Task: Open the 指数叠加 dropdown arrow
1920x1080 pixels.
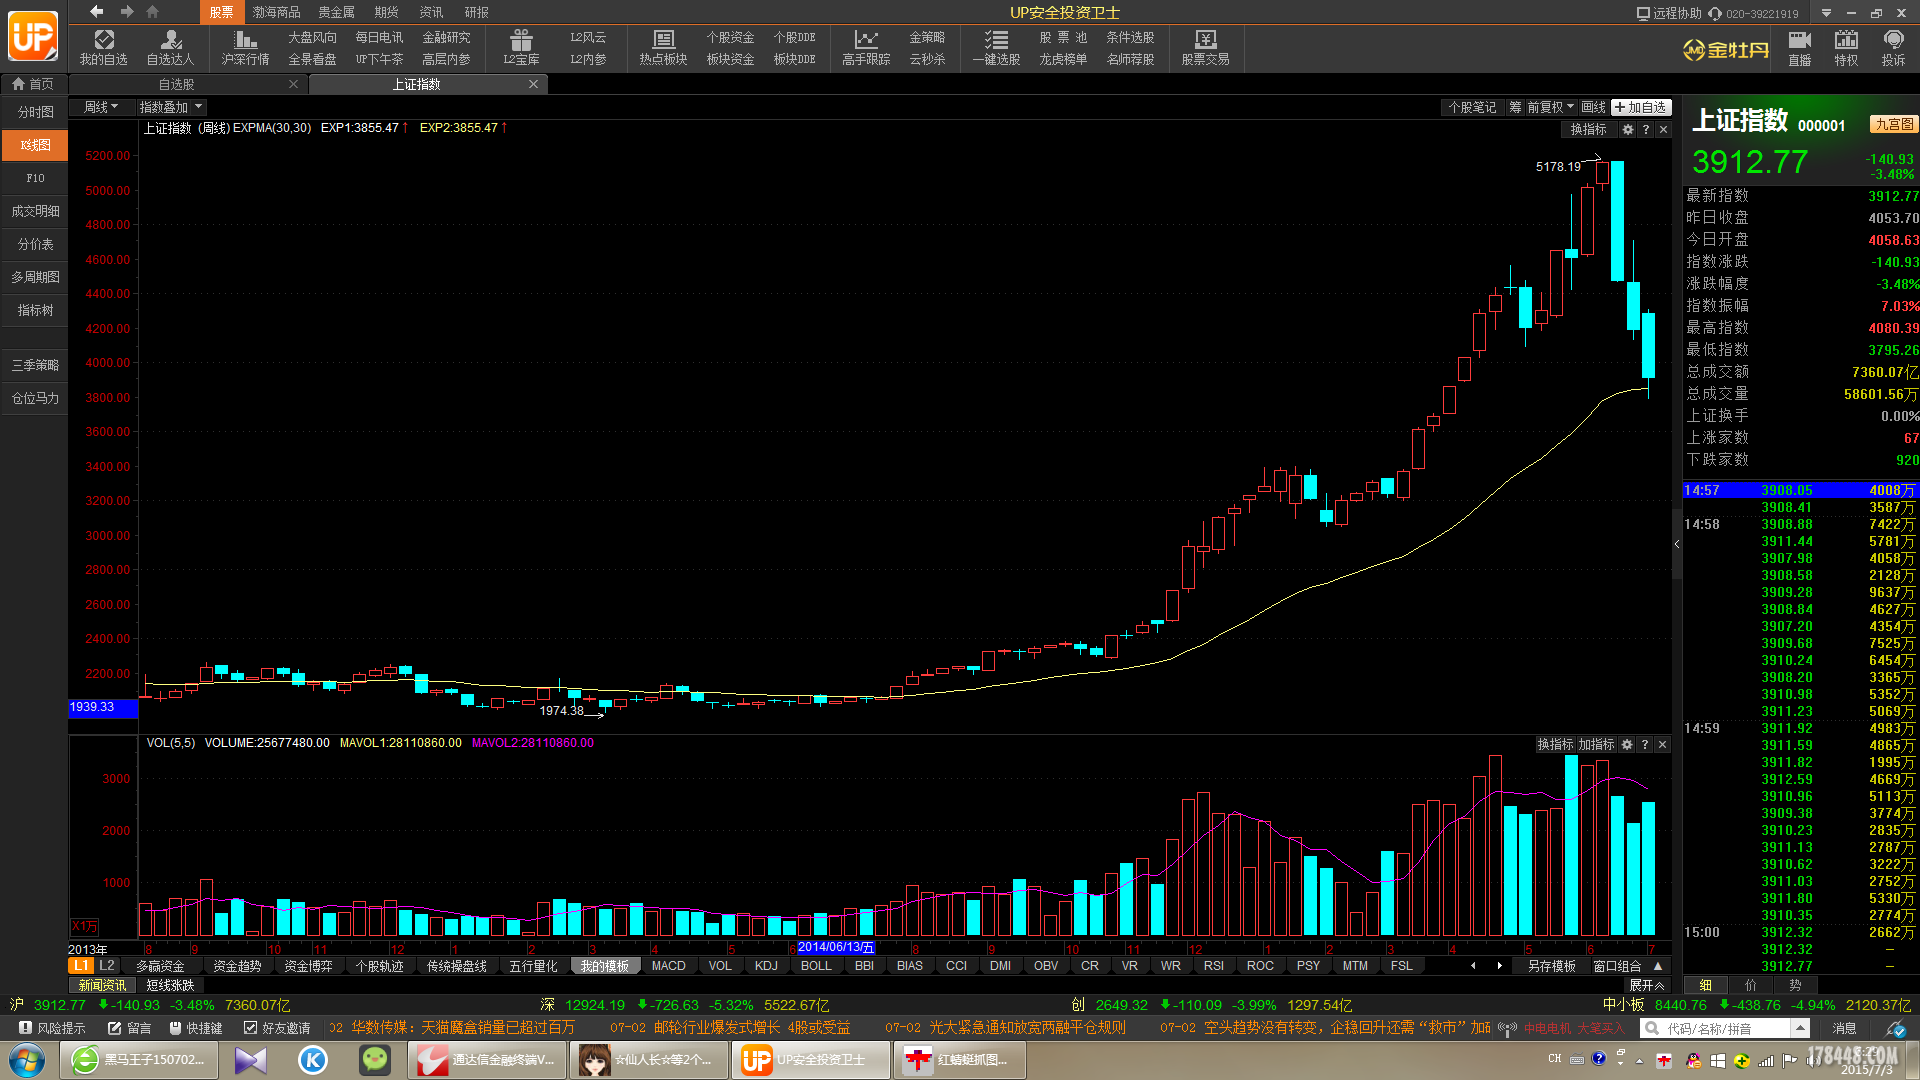Action: 199,107
